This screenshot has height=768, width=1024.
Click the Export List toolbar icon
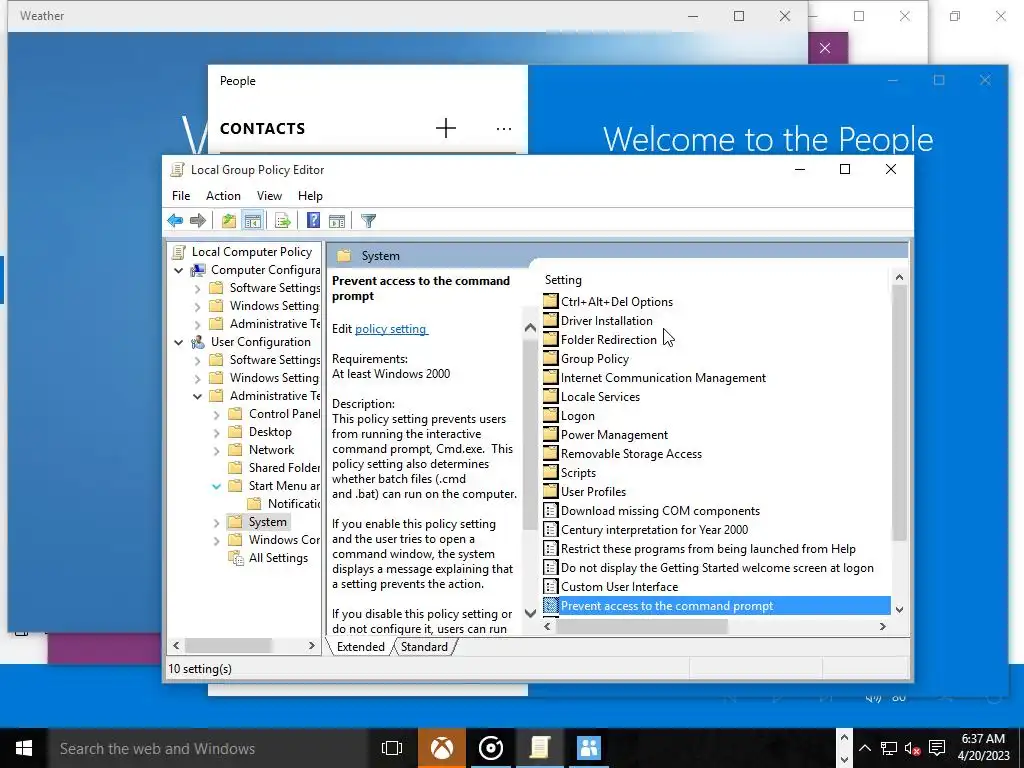(x=283, y=221)
